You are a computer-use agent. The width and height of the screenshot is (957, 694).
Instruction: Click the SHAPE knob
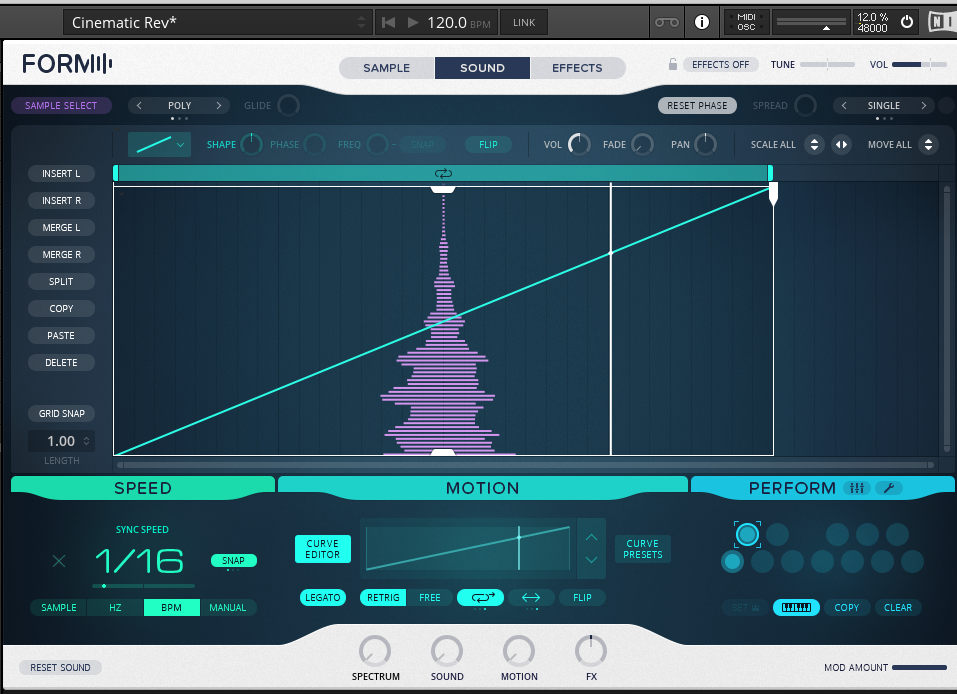[251, 145]
